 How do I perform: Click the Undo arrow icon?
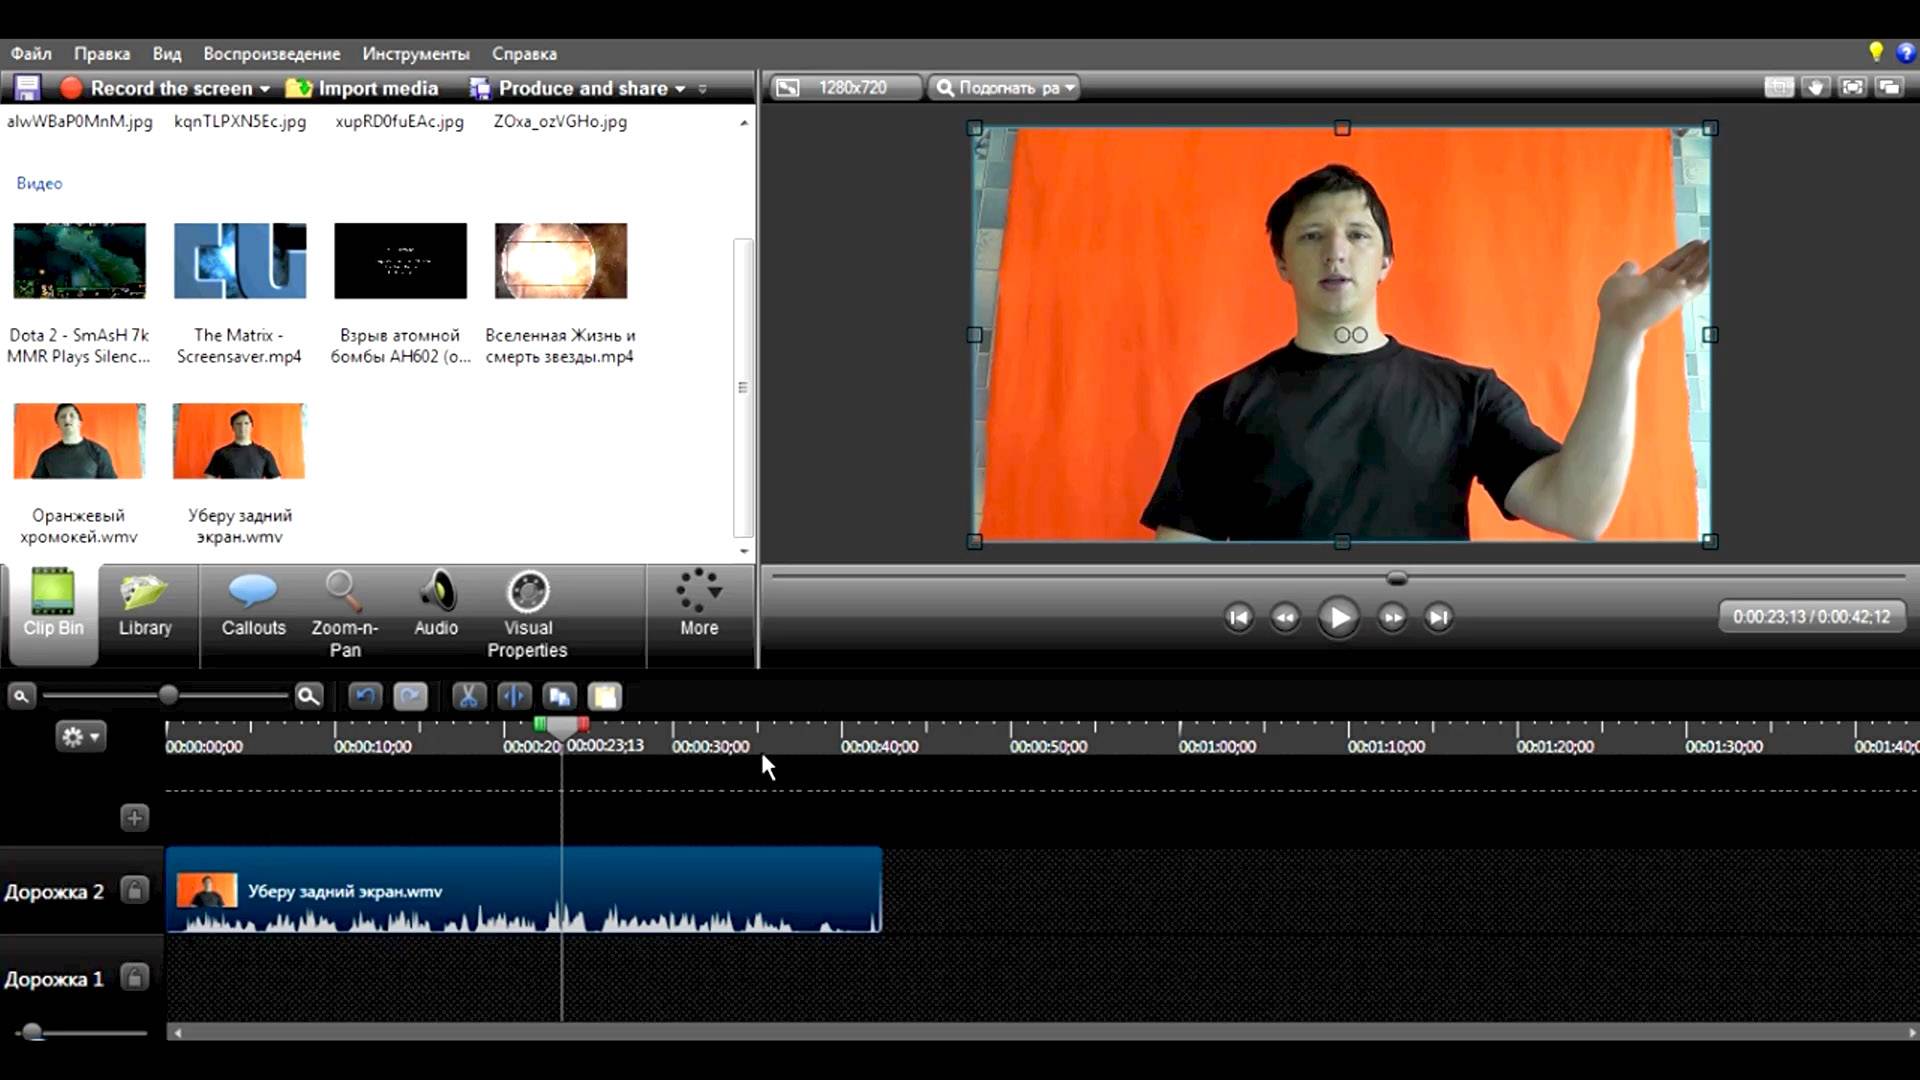coord(365,696)
